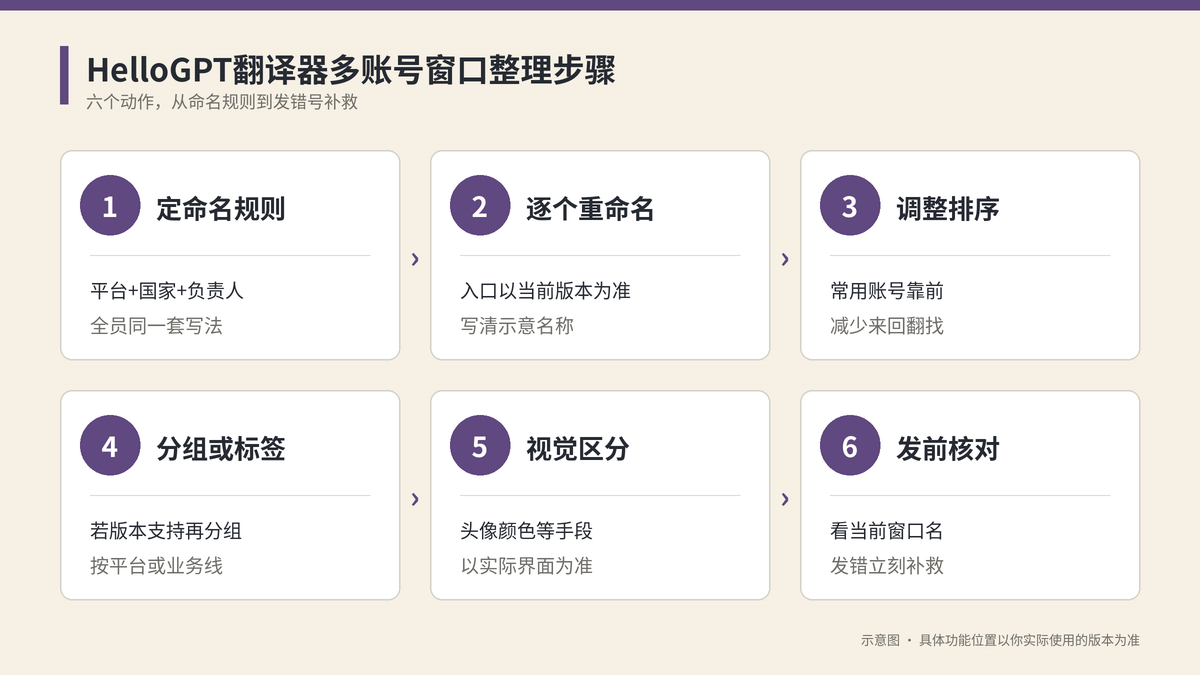The height and width of the screenshot is (675, 1200).
Task: Click the line 以实际界面为准
Action: click(x=527, y=566)
